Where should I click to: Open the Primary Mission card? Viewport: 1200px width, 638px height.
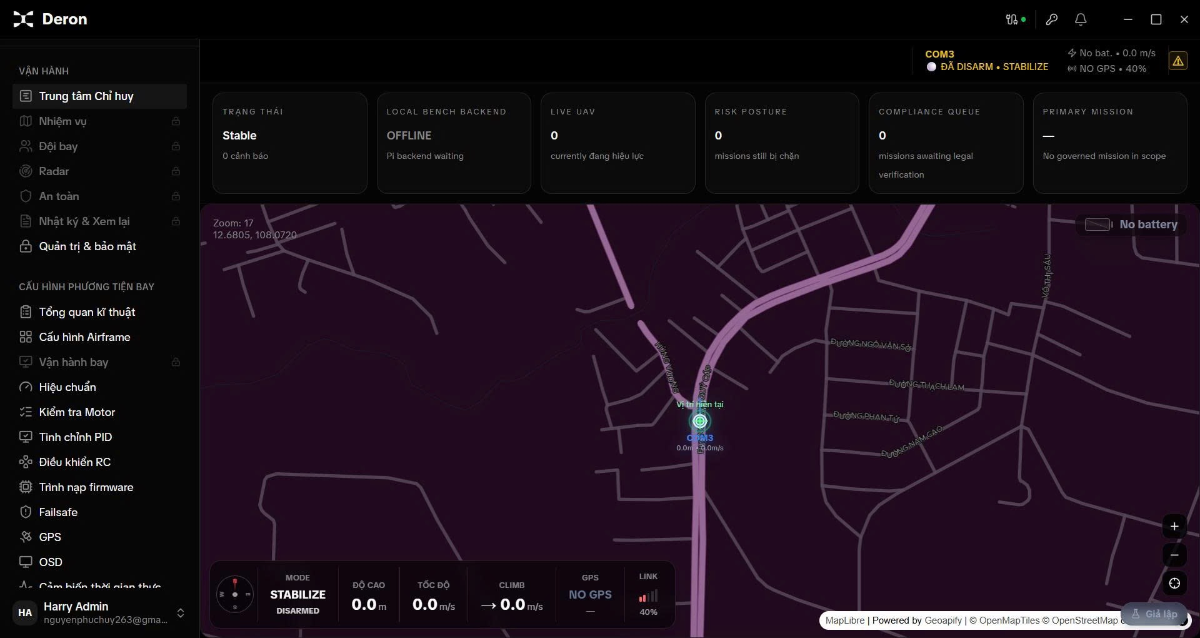(x=1111, y=143)
